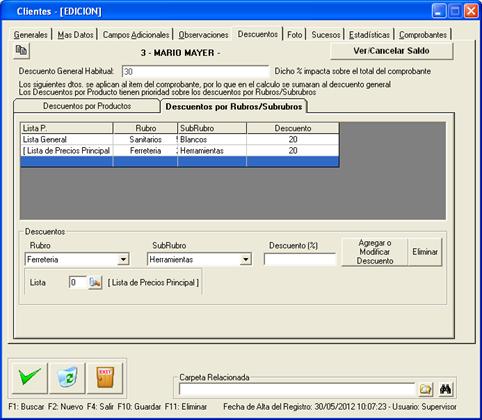Click Agregar o Modificar Descuento button
The image size is (482, 420).
pos(375,252)
